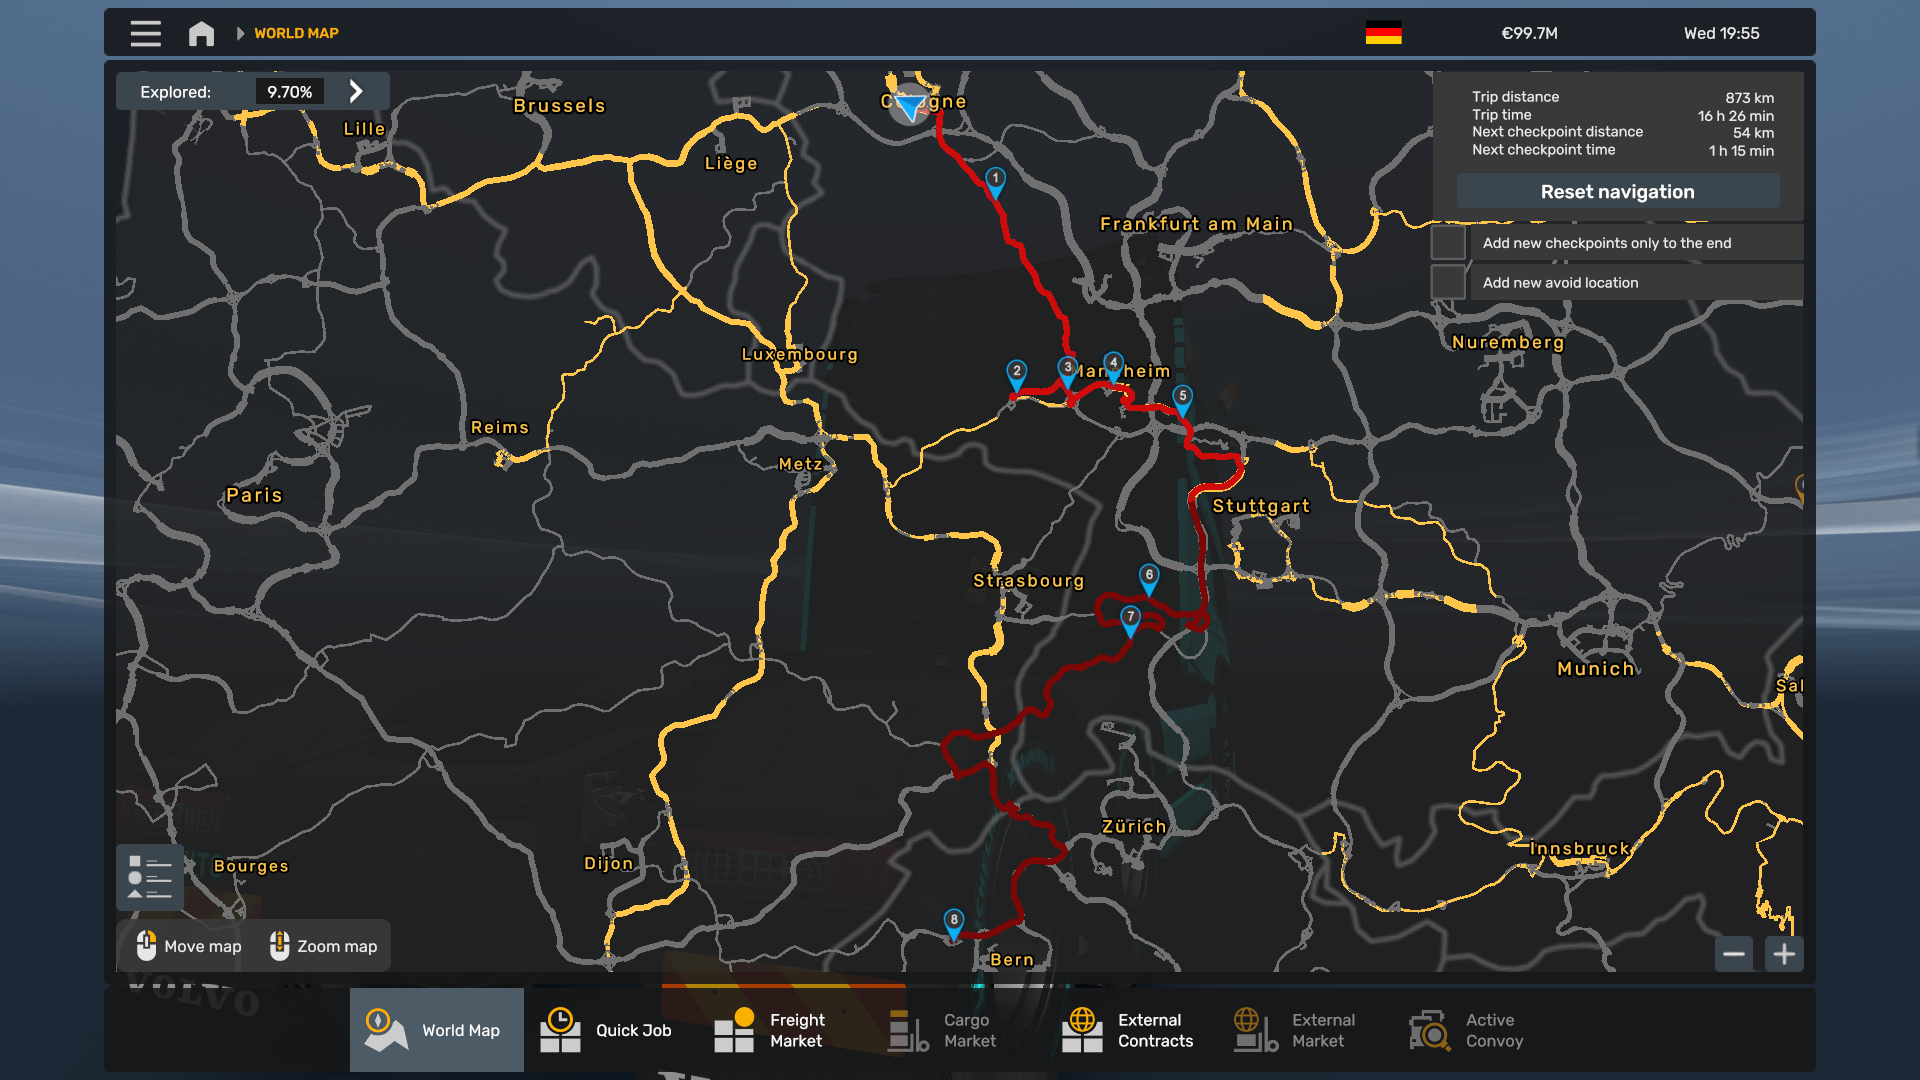Select the World Map tab
The width and height of the screenshot is (1920, 1080).
click(x=437, y=1030)
